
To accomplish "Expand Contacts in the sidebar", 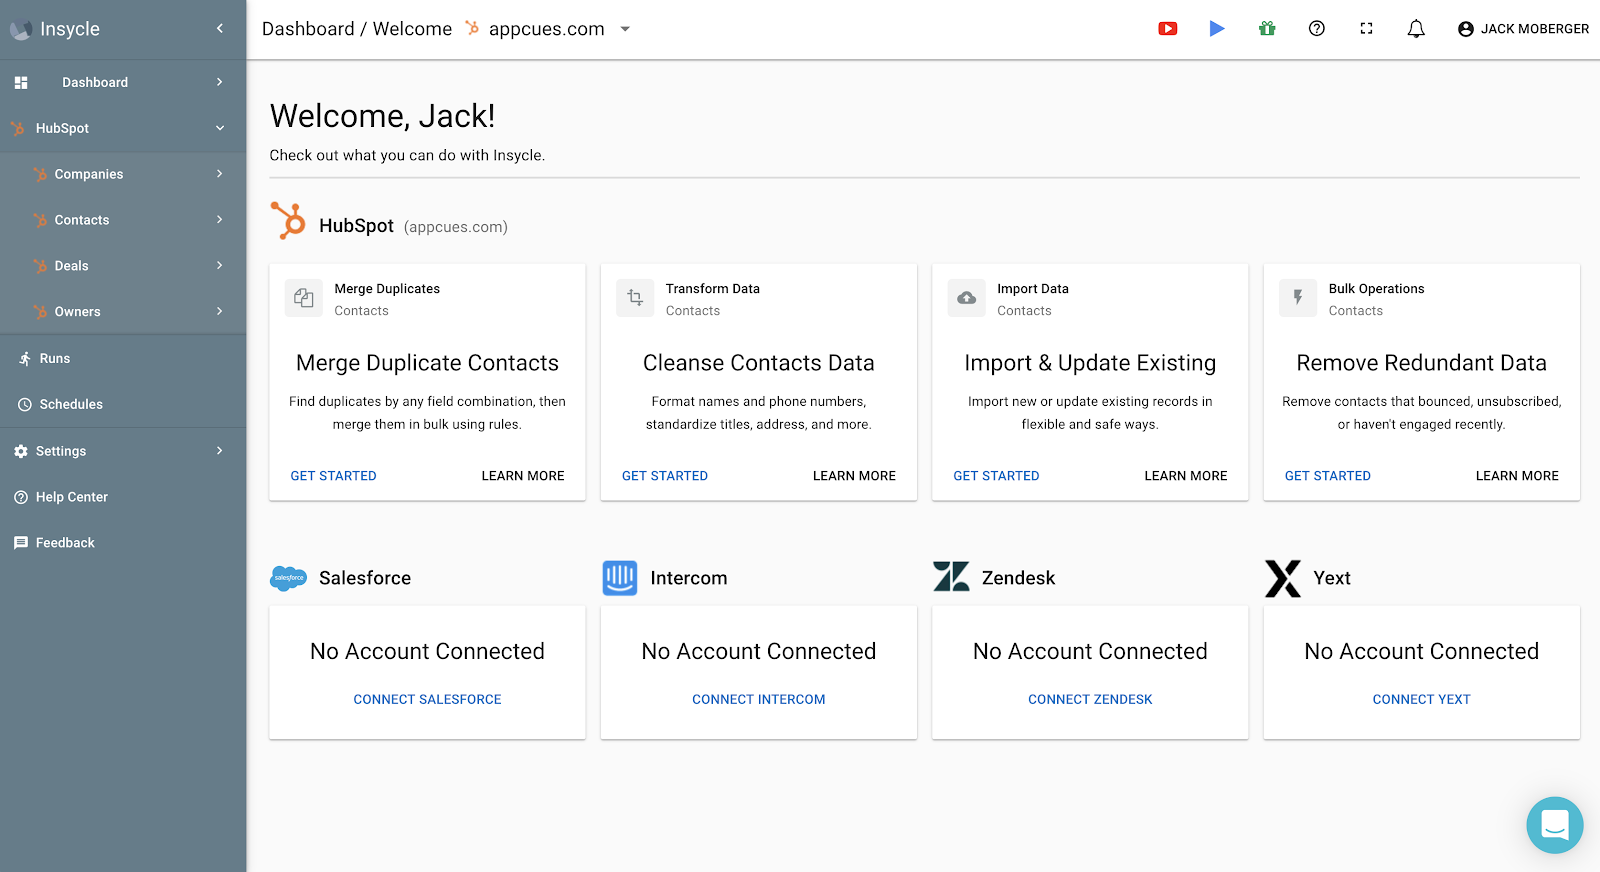I will pyautogui.click(x=123, y=220).
